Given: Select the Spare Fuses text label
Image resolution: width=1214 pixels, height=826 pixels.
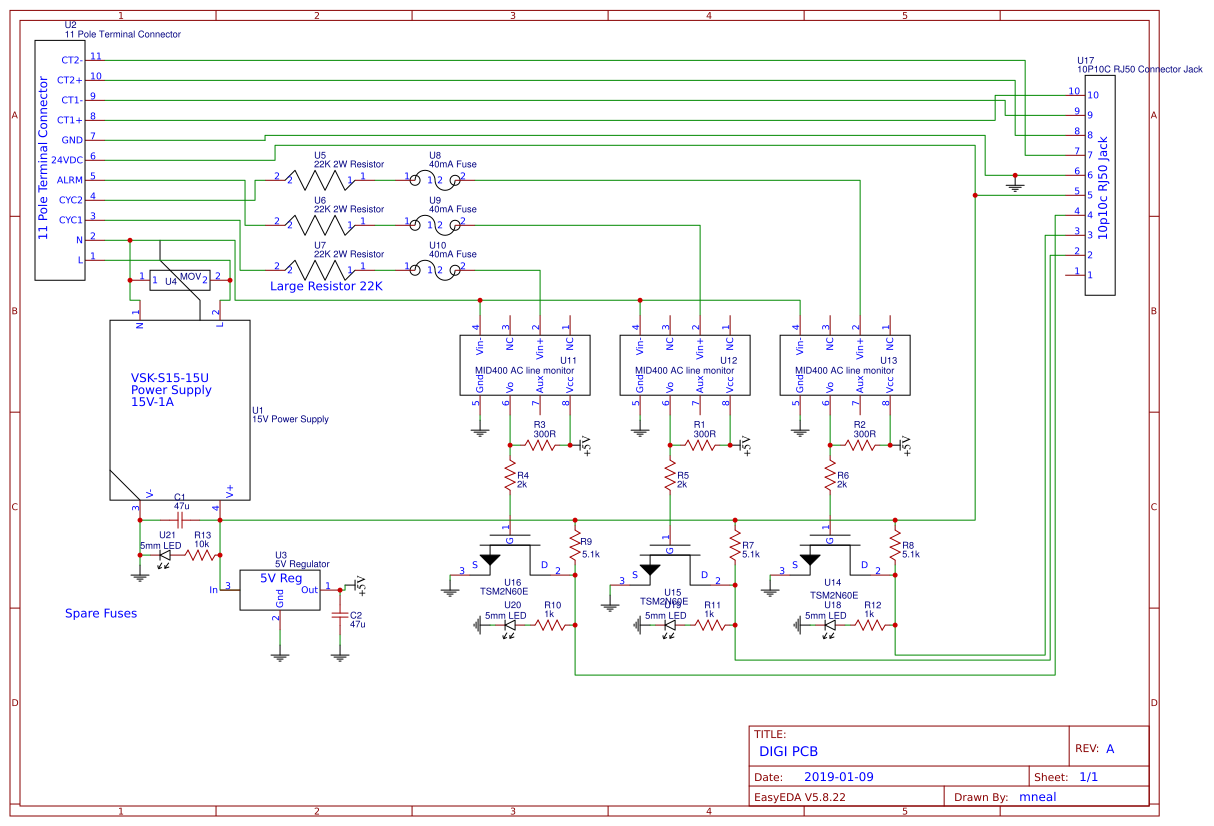Looking at the screenshot, I should (101, 613).
